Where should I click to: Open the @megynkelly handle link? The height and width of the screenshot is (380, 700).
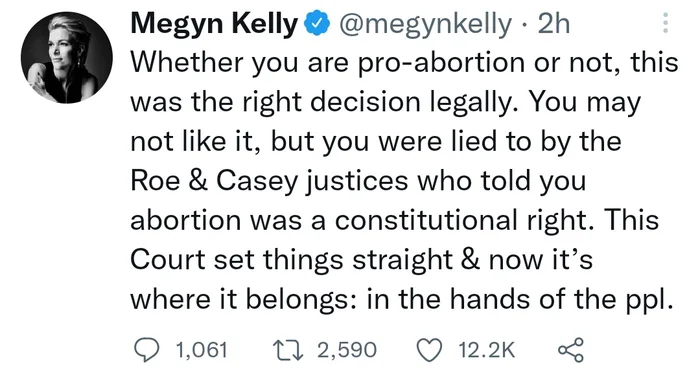click(x=425, y=24)
